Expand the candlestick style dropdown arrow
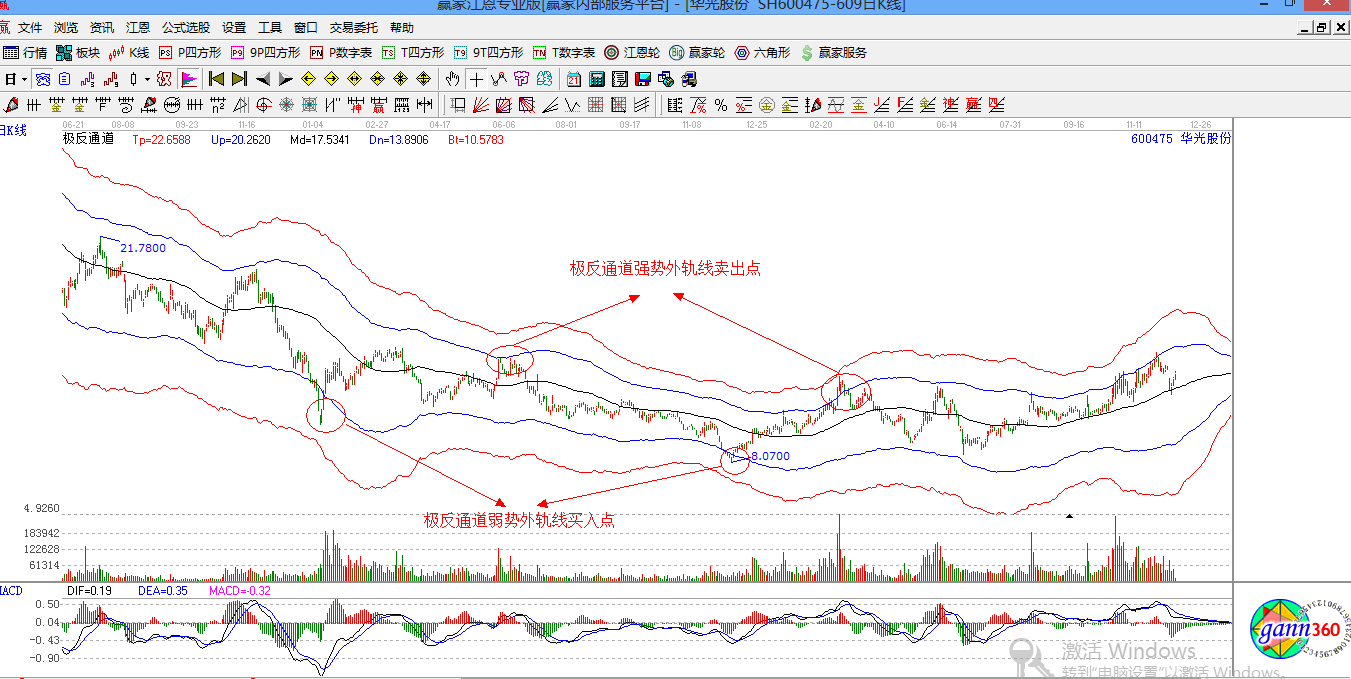This screenshot has height=679, width=1351. (x=147, y=79)
